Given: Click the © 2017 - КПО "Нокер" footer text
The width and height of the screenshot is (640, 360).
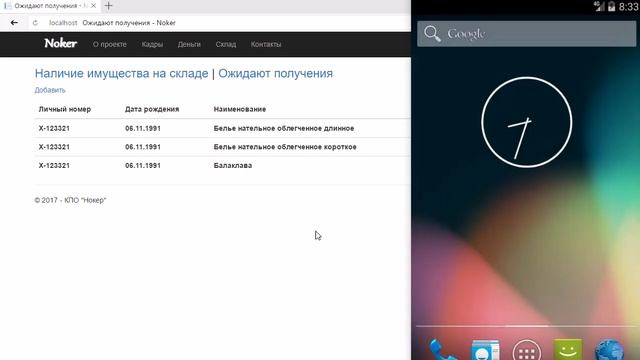Looking at the screenshot, I should click(x=70, y=200).
